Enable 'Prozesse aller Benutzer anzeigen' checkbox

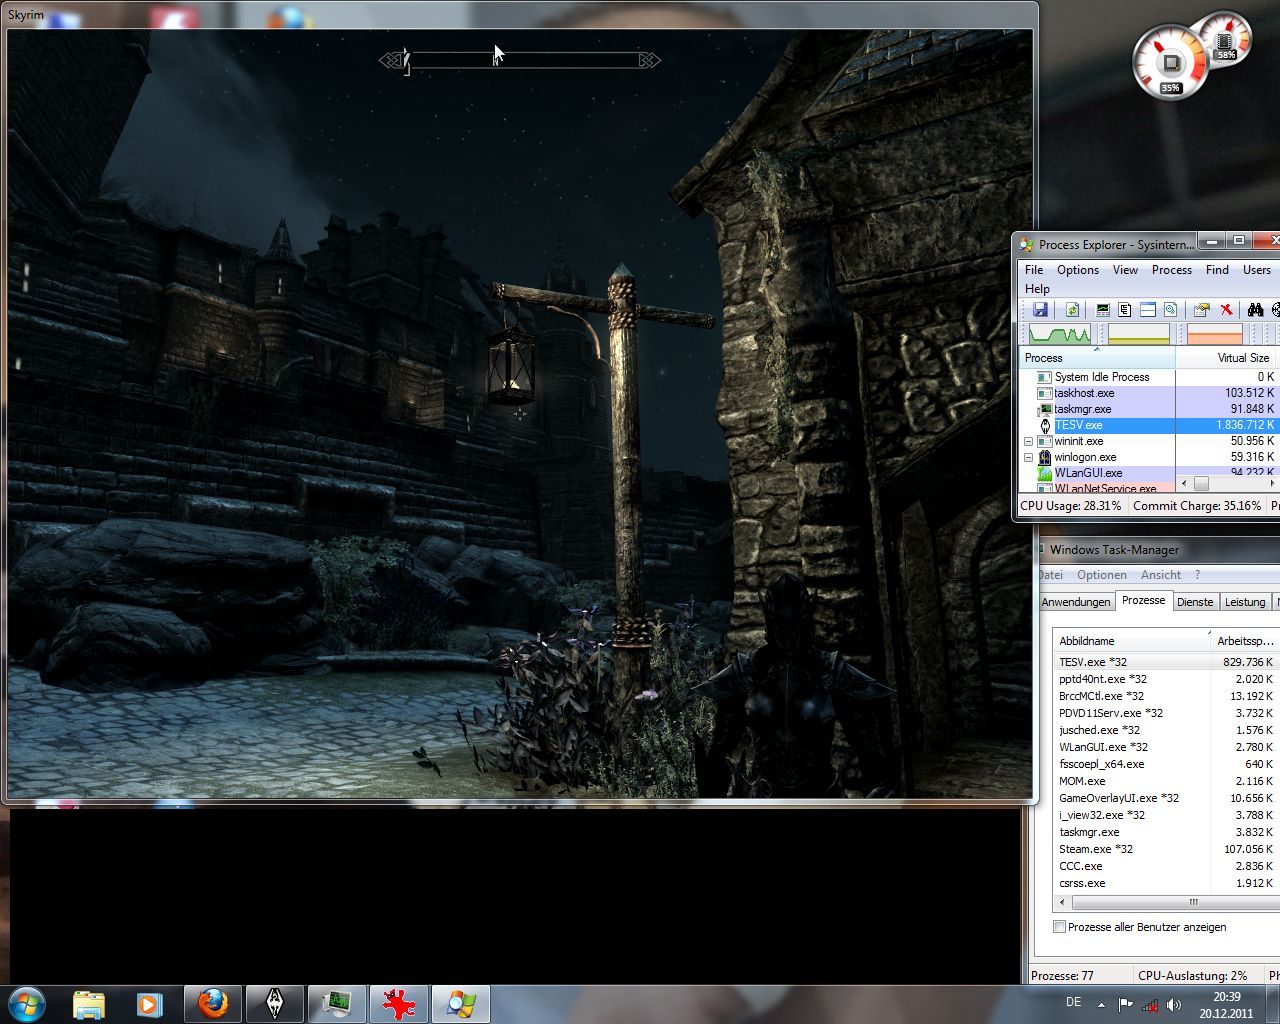point(1059,927)
